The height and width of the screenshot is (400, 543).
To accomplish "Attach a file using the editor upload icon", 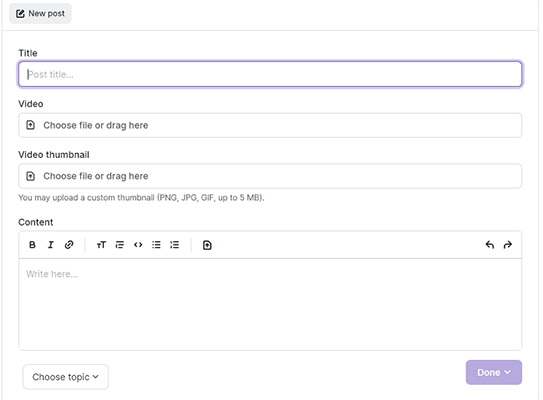I will (x=207, y=245).
